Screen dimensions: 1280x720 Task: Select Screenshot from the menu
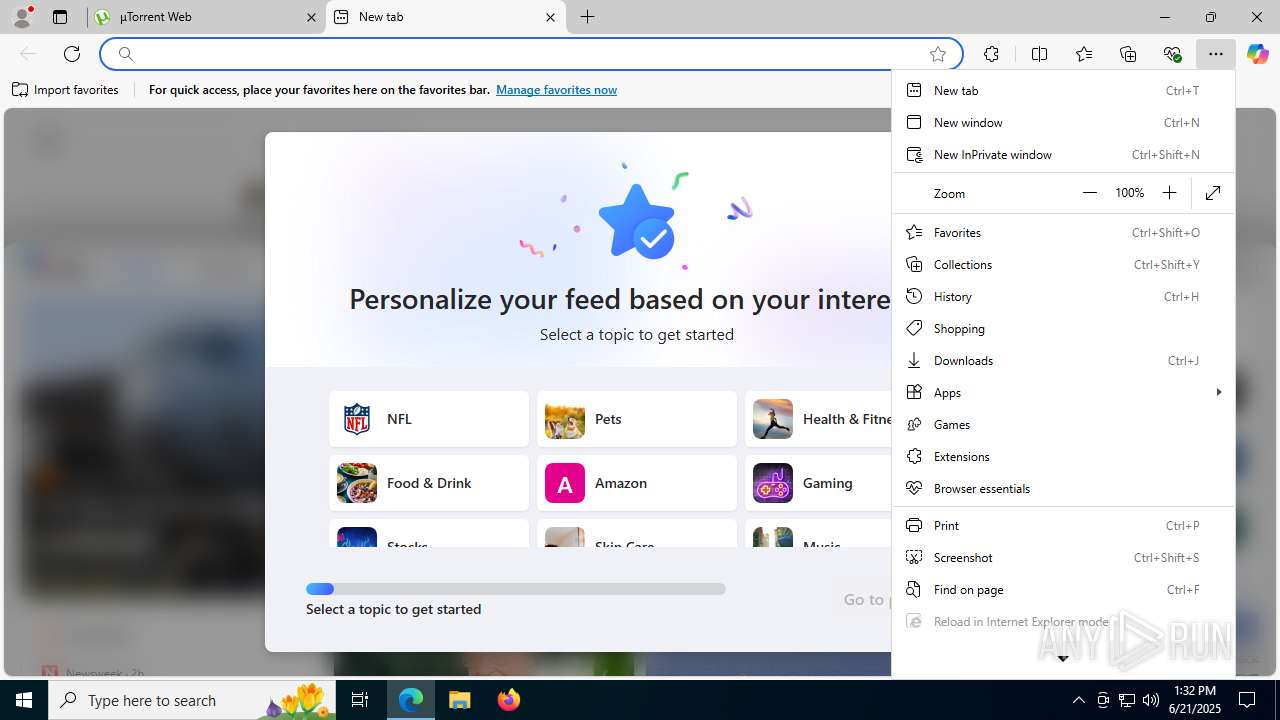(x=1063, y=557)
